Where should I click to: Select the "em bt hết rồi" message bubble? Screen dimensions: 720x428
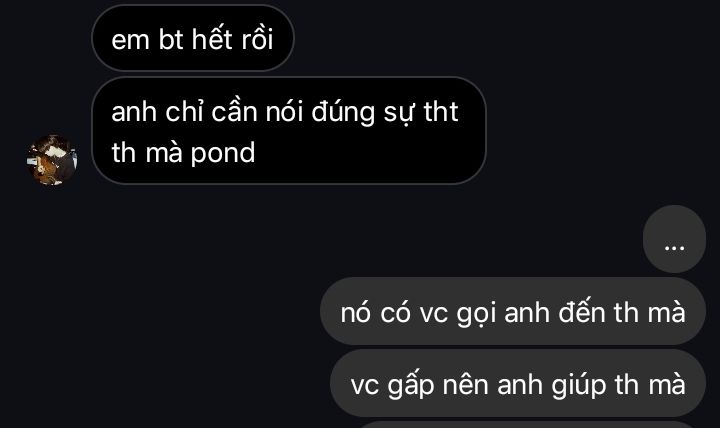[192, 39]
